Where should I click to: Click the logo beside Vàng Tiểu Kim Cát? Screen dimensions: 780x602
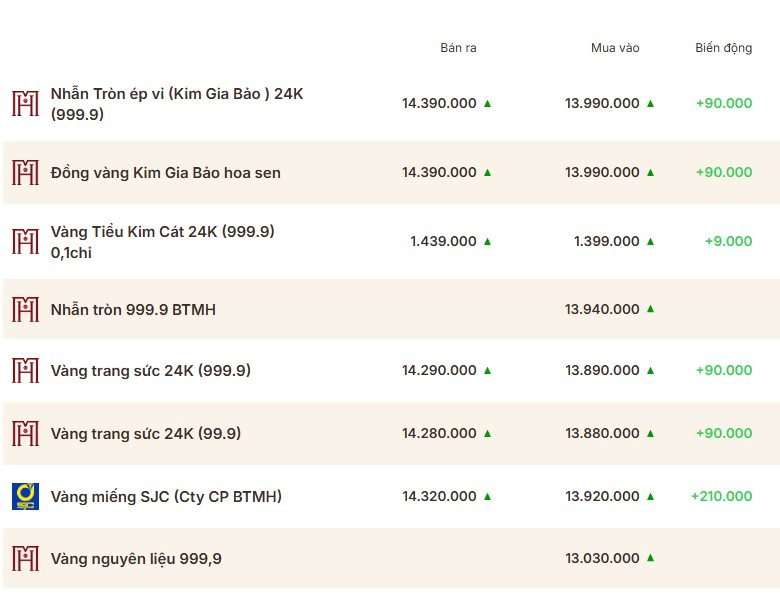(x=25, y=241)
